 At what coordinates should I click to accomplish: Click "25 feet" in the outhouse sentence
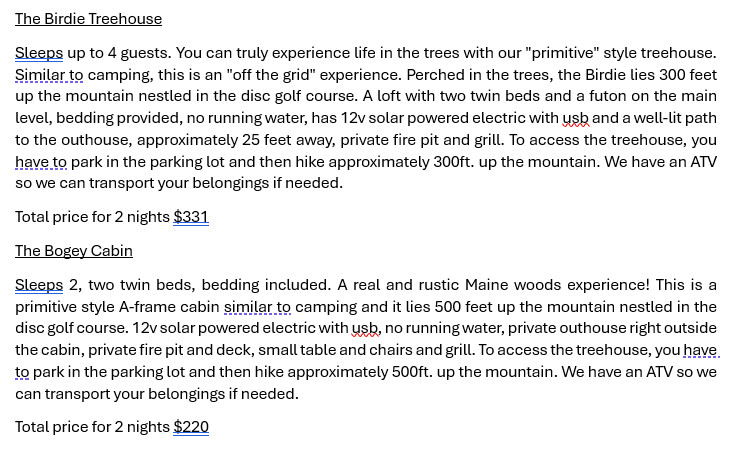305,140
